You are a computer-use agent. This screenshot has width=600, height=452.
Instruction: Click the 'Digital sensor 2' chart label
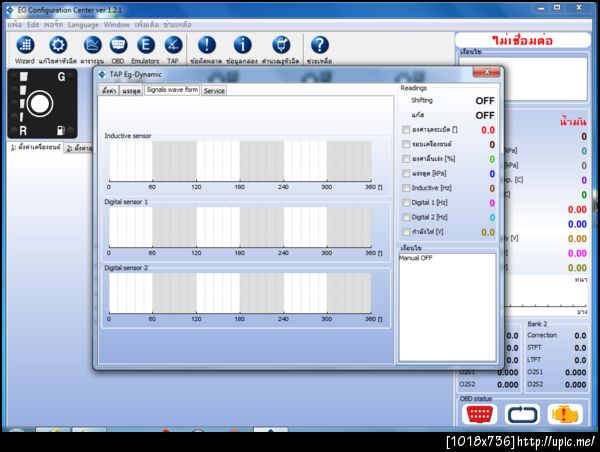(126, 268)
